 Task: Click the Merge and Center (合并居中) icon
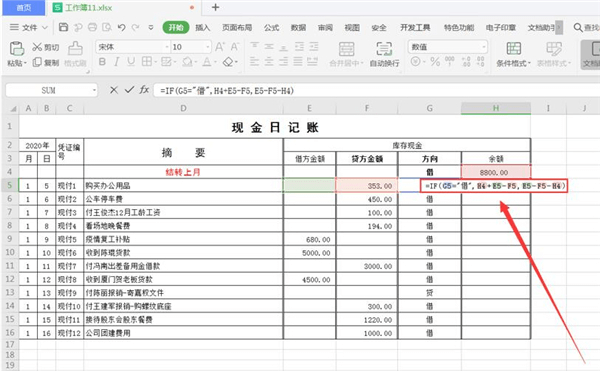coord(346,49)
